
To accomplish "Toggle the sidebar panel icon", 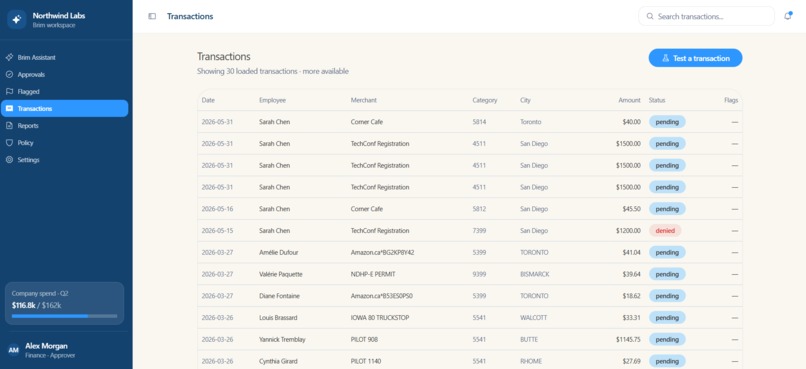I will [152, 16].
